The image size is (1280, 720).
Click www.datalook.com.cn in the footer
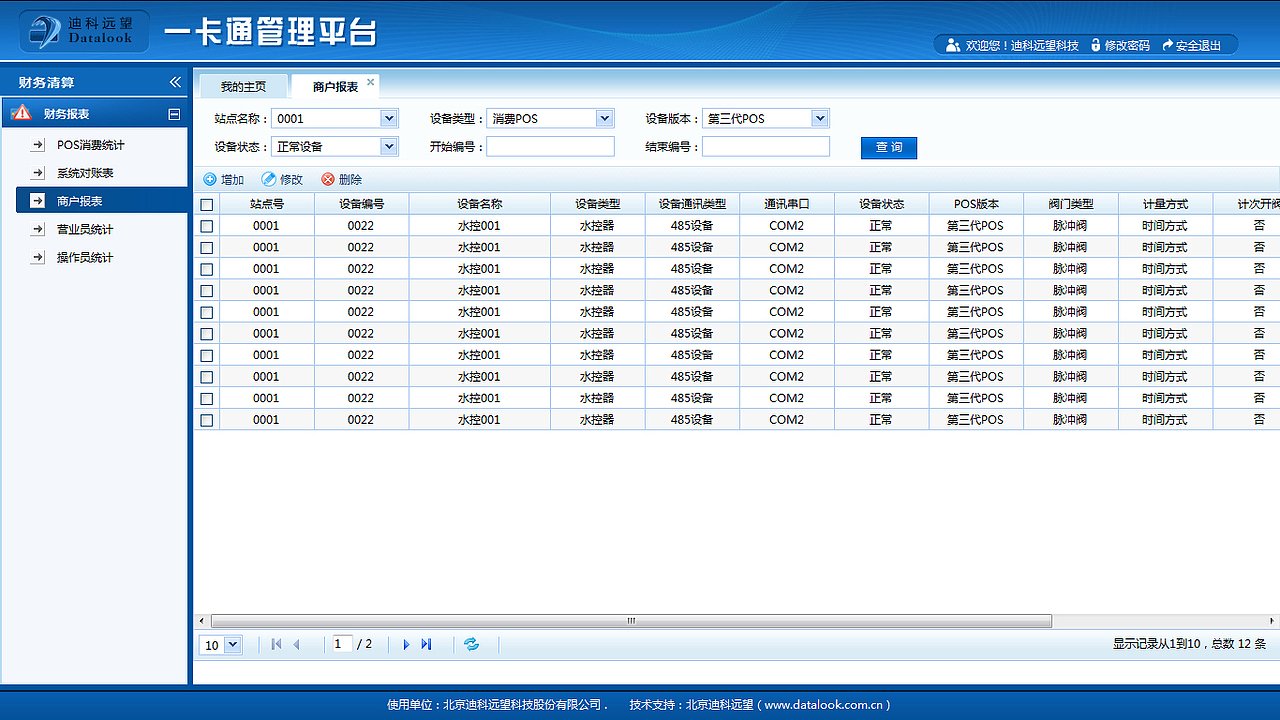click(826, 705)
